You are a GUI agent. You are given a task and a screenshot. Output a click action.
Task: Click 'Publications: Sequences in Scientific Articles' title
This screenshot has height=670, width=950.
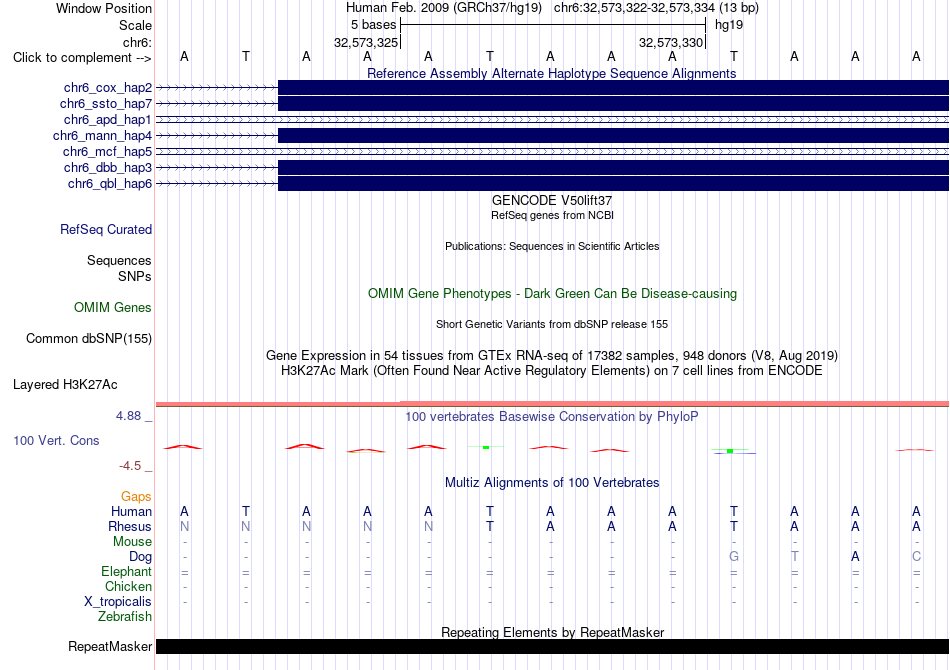[552, 246]
